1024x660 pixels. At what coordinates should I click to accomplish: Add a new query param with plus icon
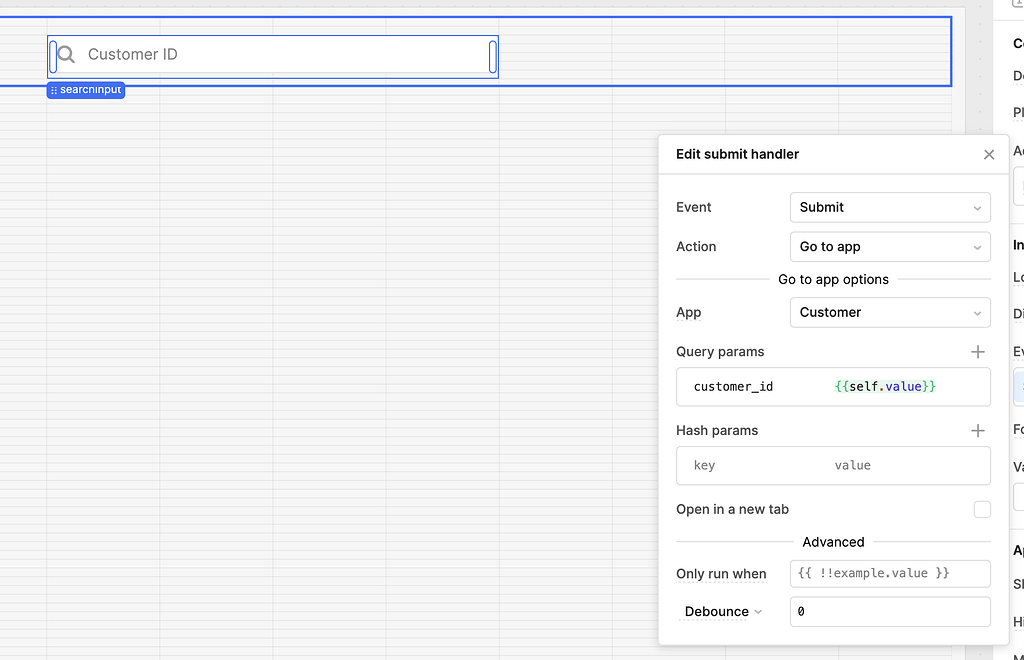pyautogui.click(x=977, y=352)
